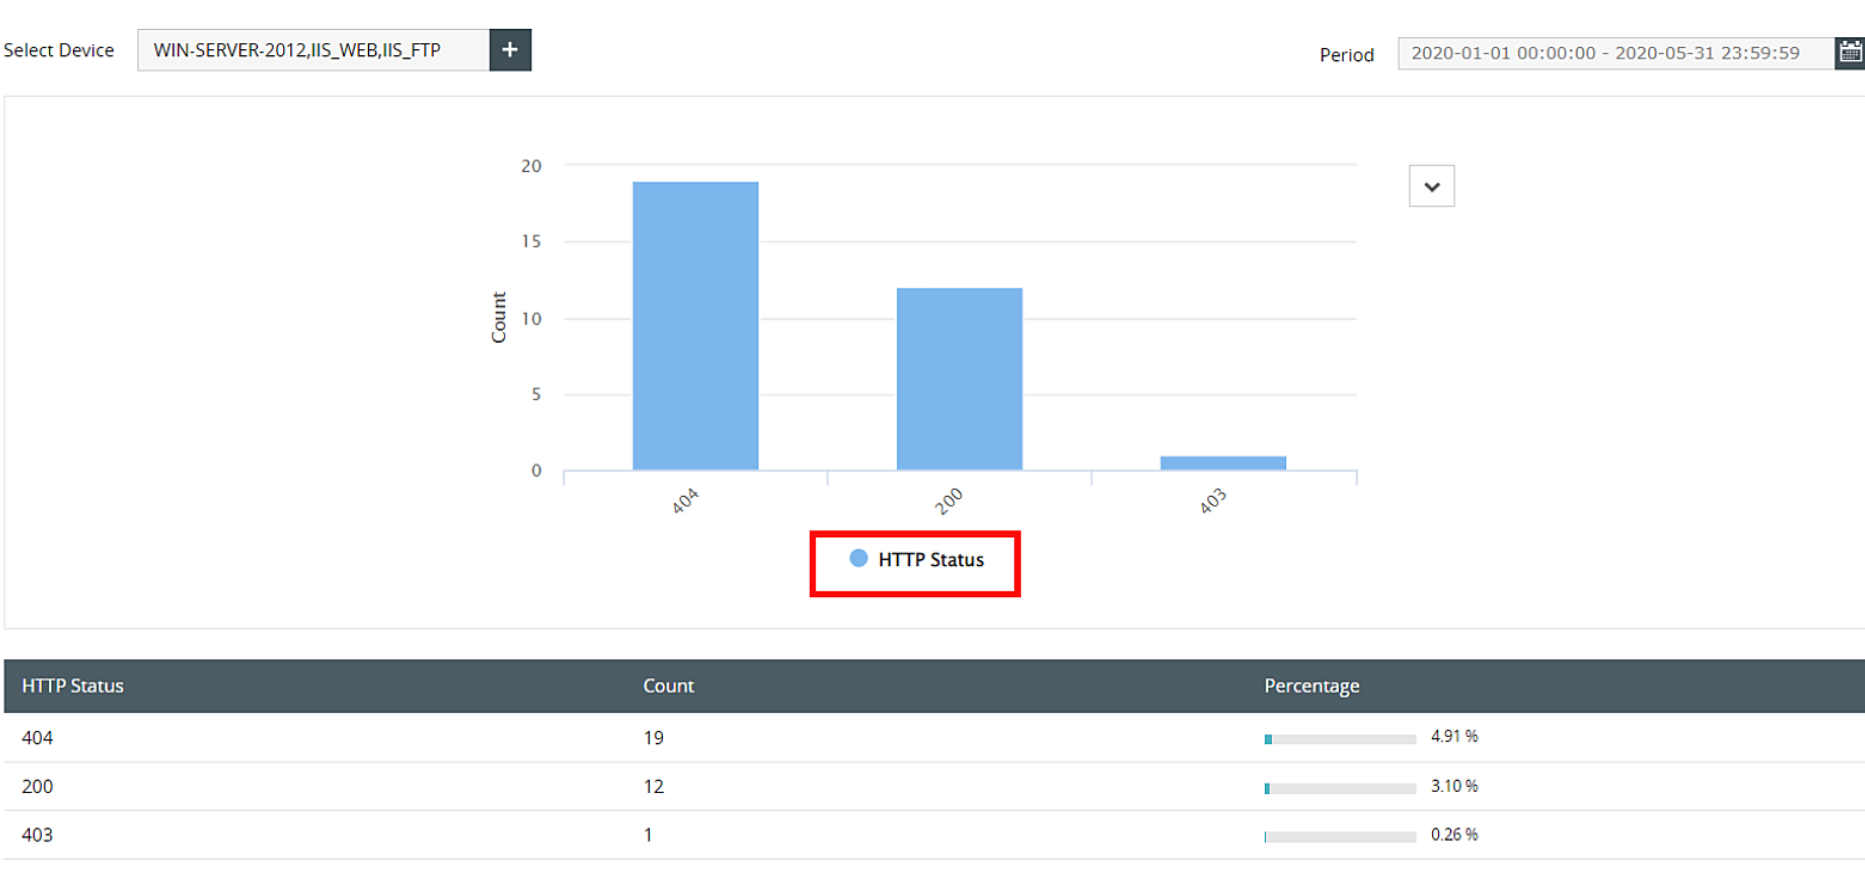Open the calendar icon for Period

pos(1850,53)
